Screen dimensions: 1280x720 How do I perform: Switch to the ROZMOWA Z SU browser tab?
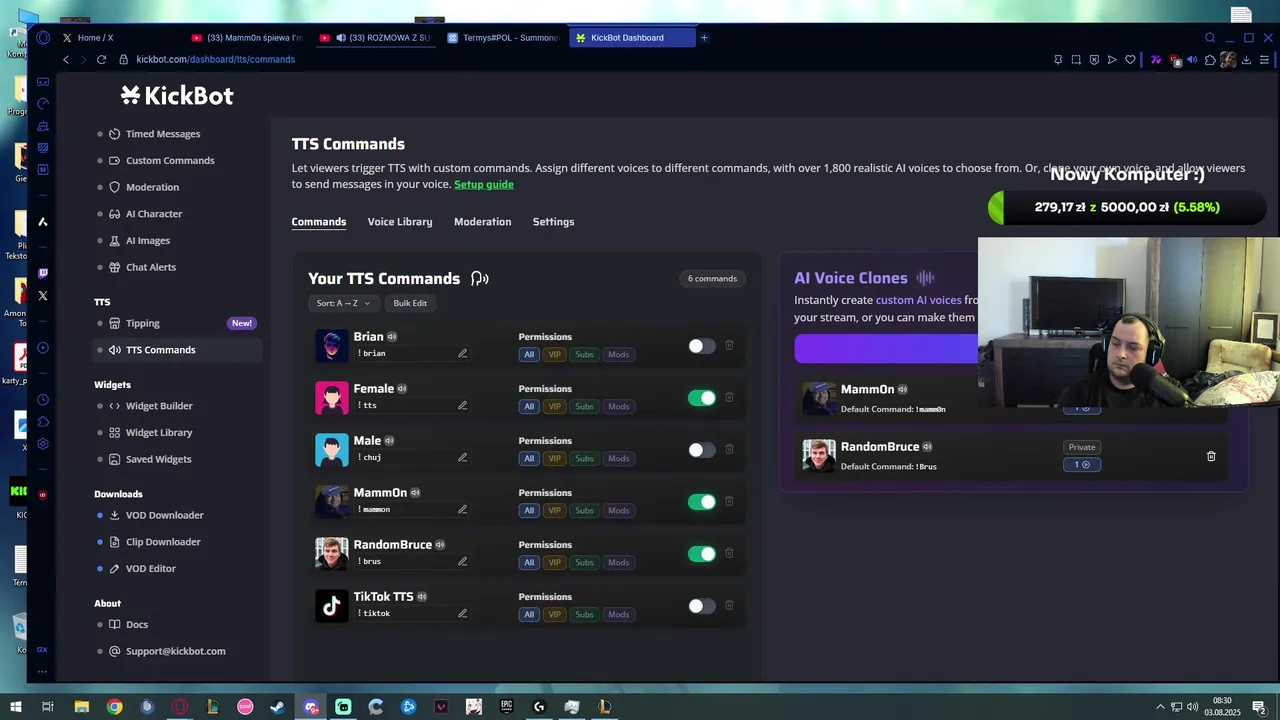pyautogui.click(x=375, y=38)
